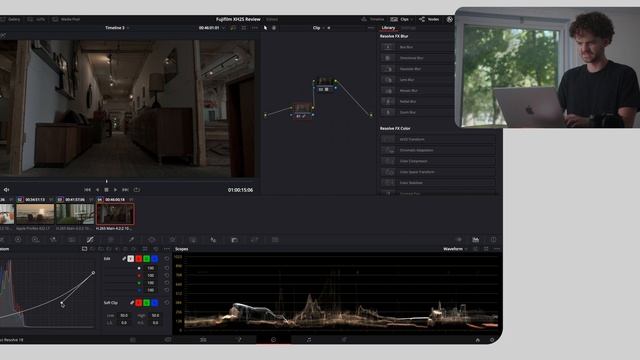Open the Waveform scope type dropdown
The image size is (640, 360).
[x=455, y=249]
